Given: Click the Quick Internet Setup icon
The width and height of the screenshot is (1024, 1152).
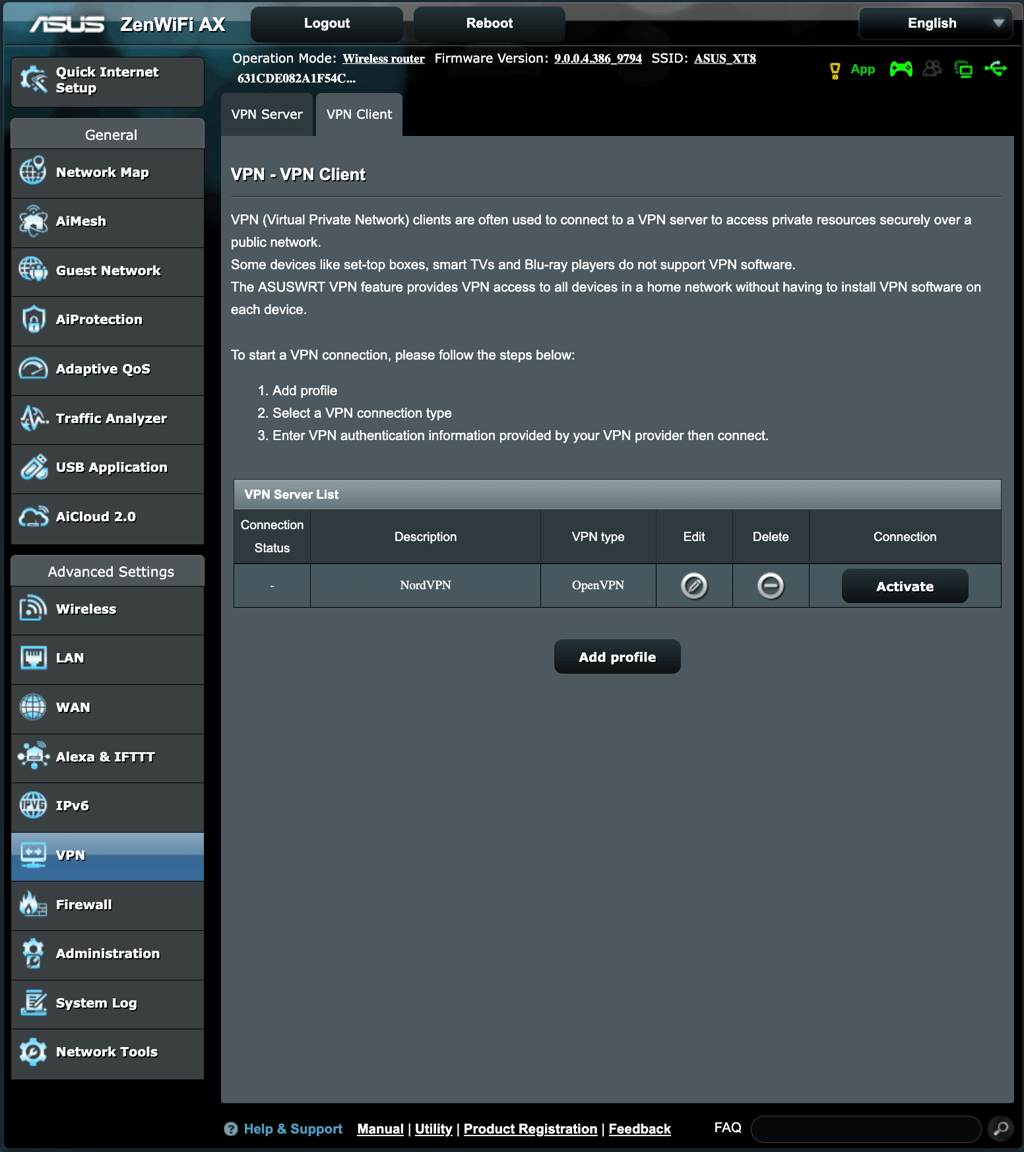Looking at the screenshot, I should coord(33,79).
